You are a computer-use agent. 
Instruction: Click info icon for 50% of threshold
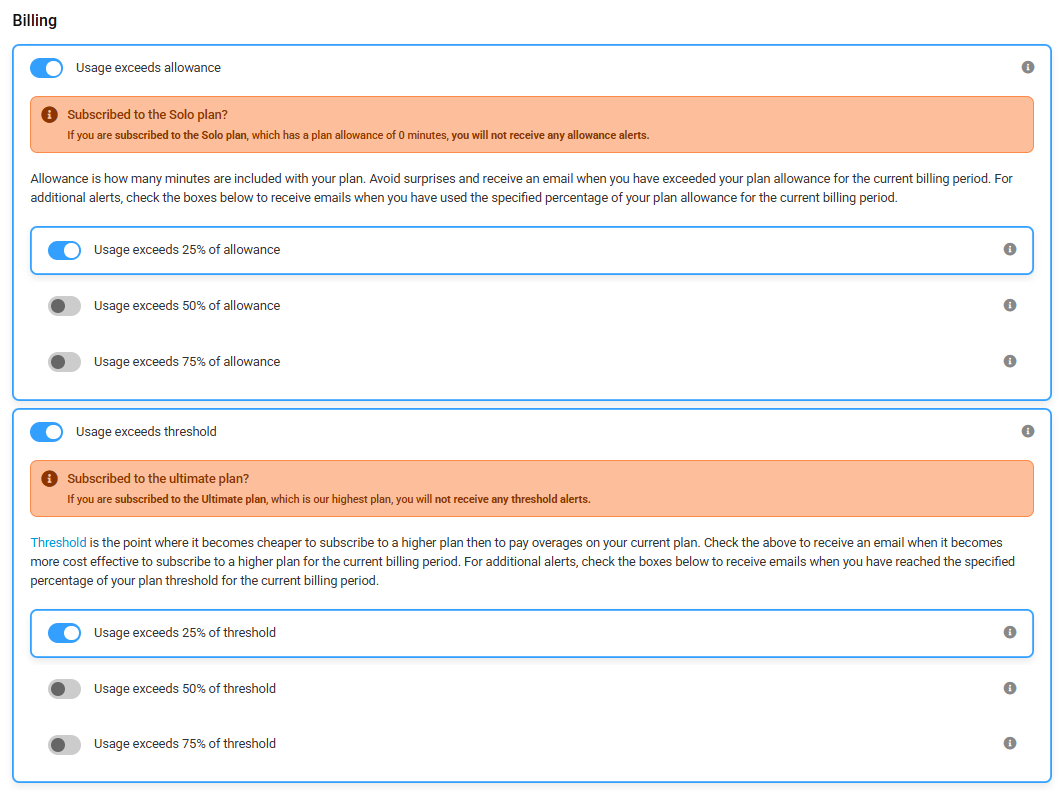pos(1010,688)
